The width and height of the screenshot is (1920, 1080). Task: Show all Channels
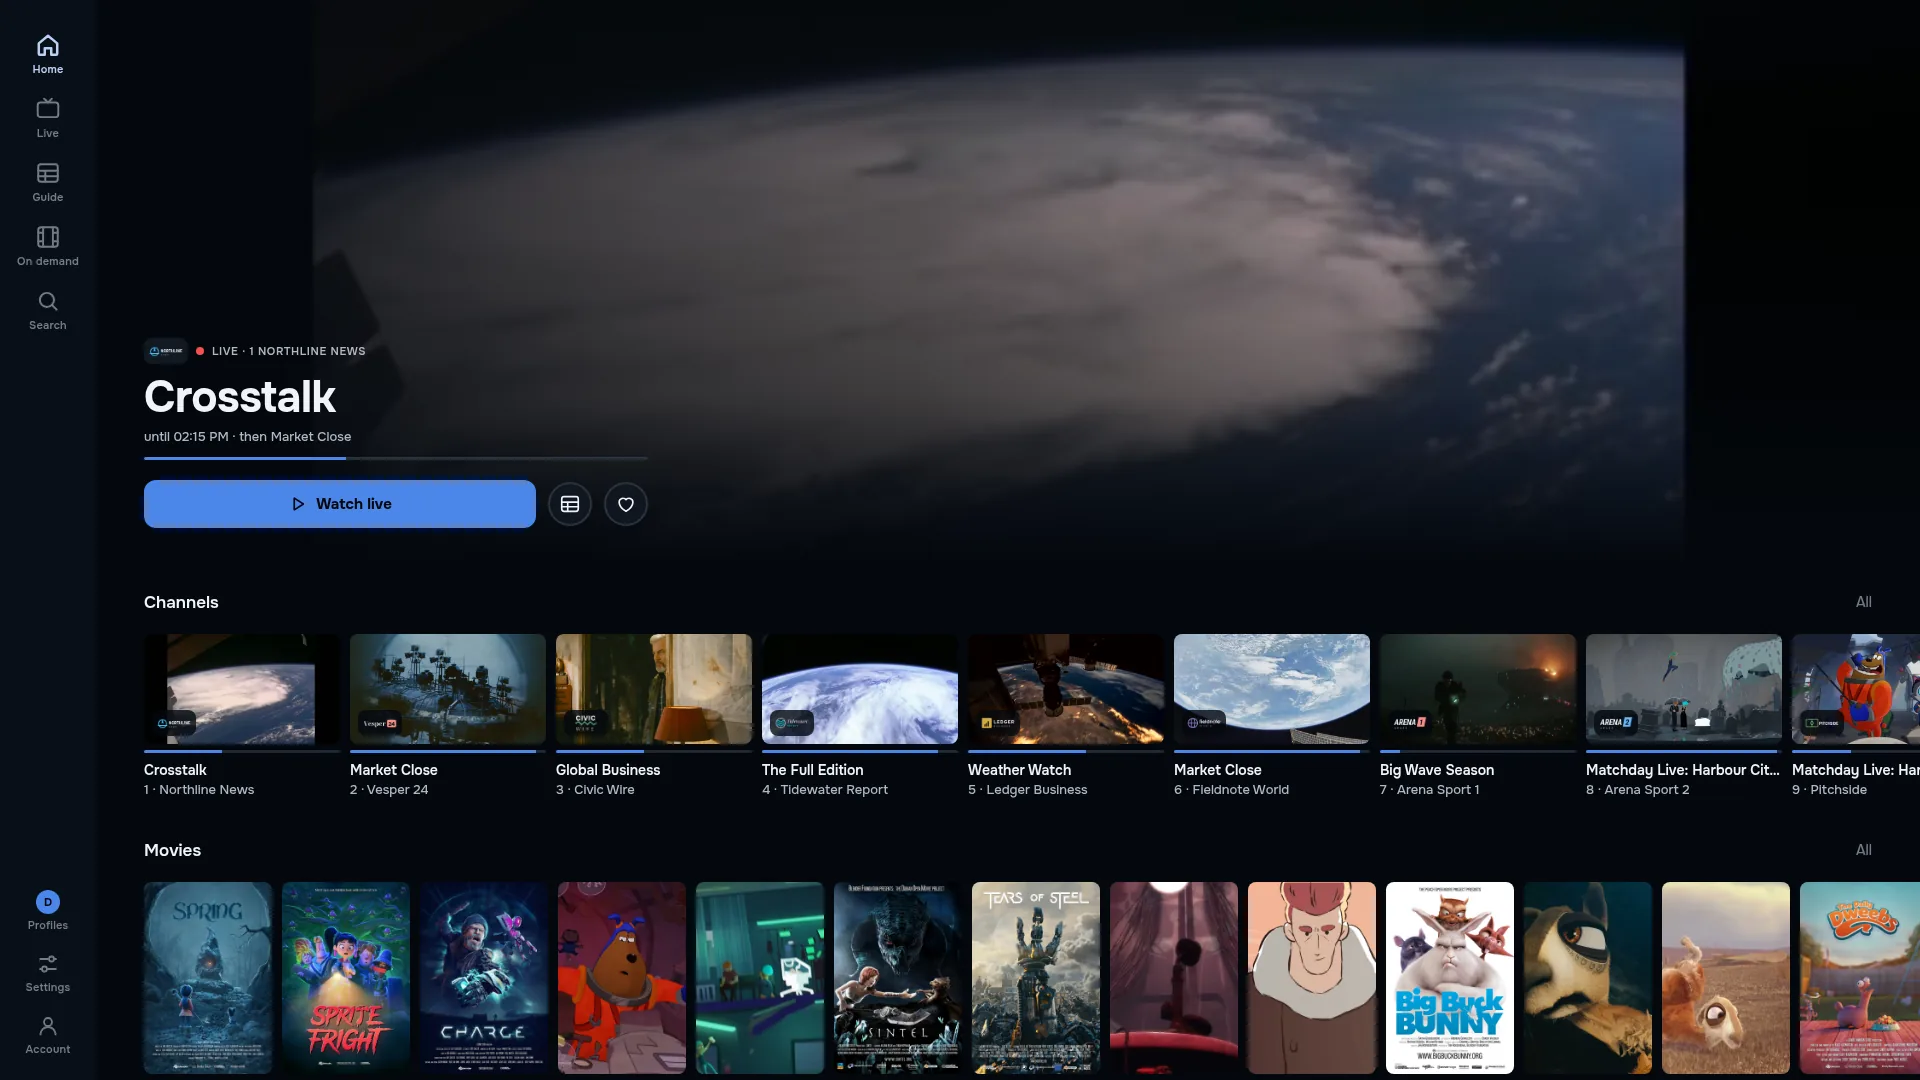click(x=1864, y=602)
